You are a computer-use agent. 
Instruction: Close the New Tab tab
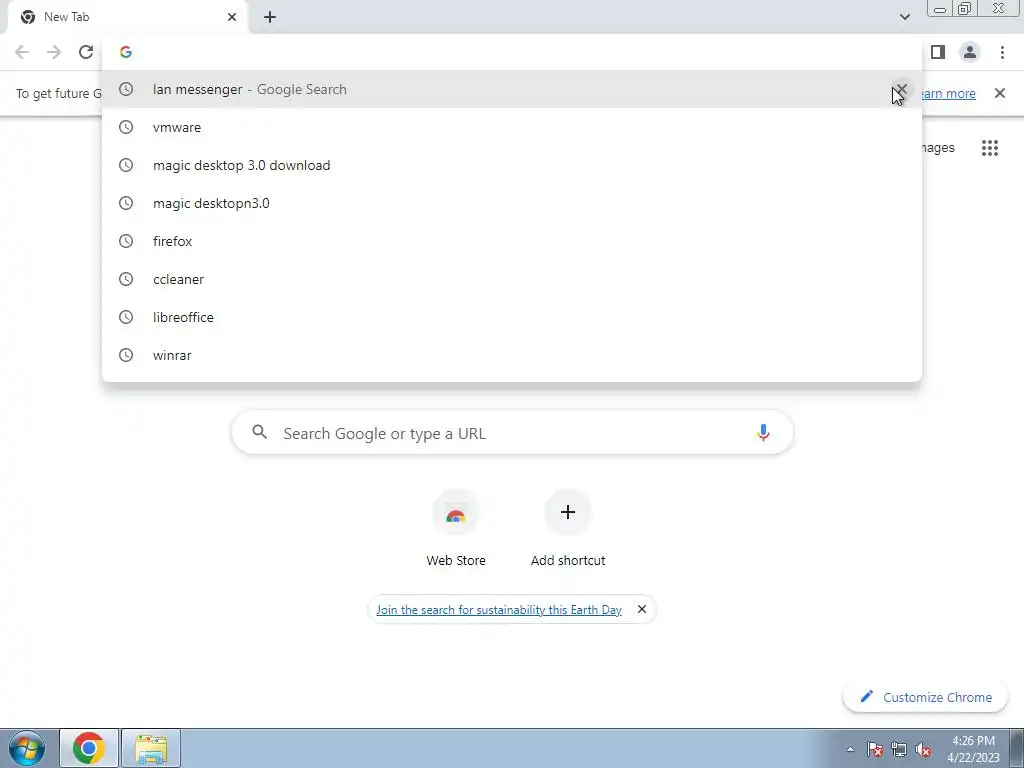point(232,17)
